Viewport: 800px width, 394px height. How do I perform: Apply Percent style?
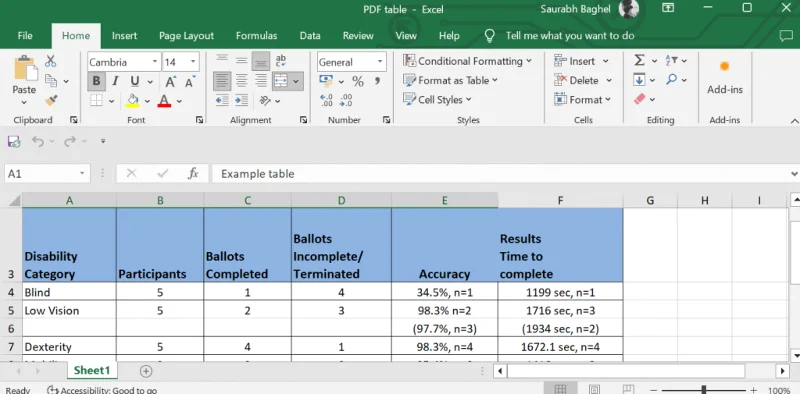[358, 81]
